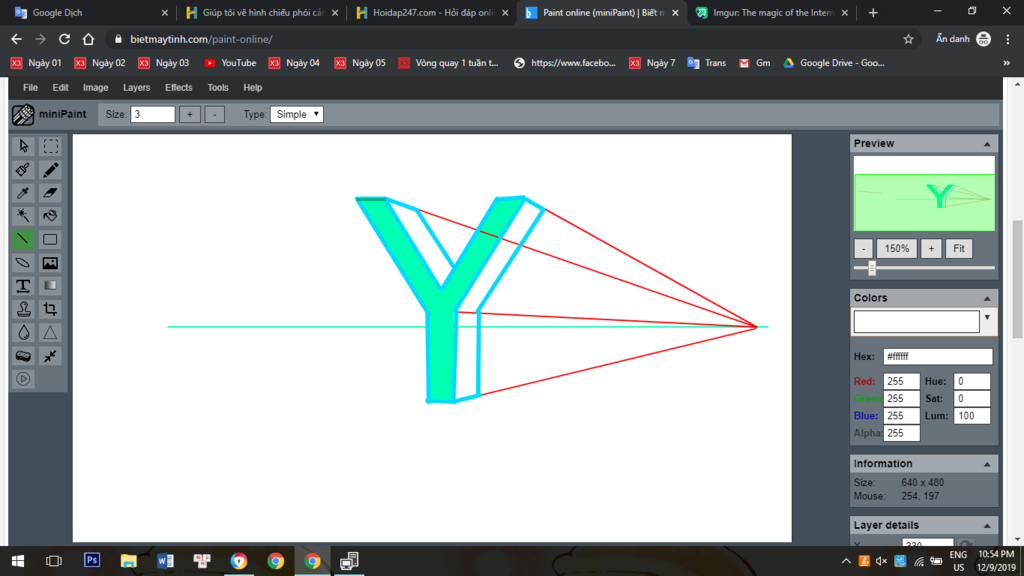
Task: Select the arrow Select tool
Action: (24, 146)
